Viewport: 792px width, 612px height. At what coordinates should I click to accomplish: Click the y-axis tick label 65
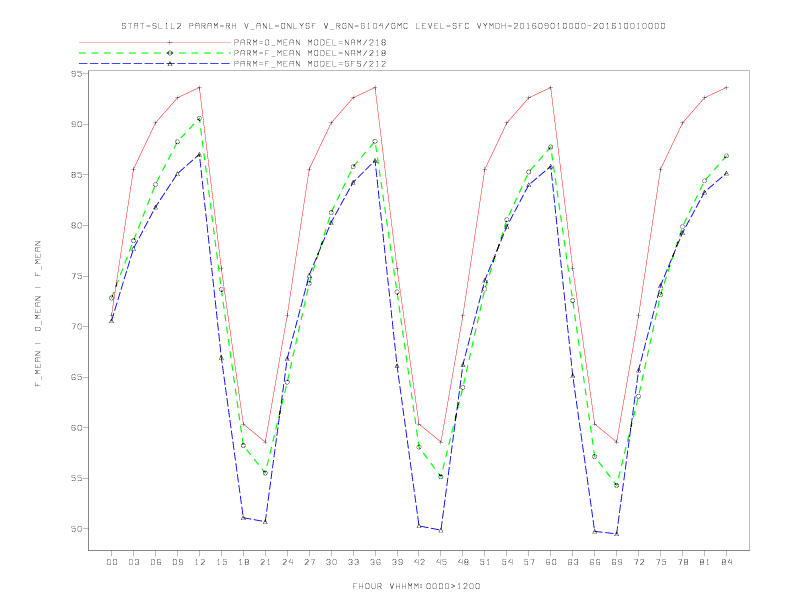click(x=77, y=377)
